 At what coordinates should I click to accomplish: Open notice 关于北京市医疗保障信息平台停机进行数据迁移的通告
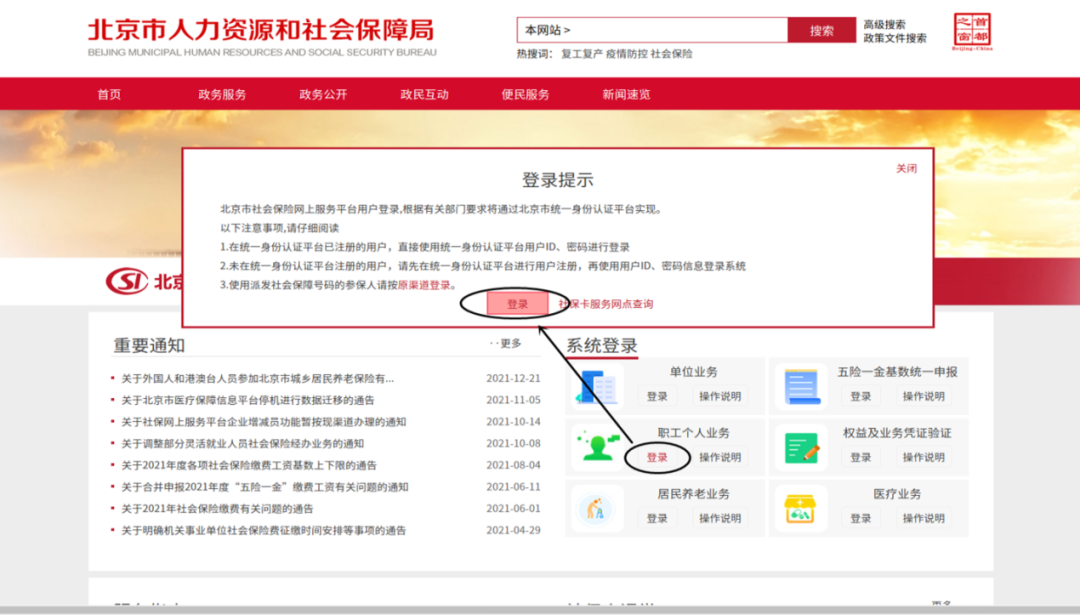point(248,400)
